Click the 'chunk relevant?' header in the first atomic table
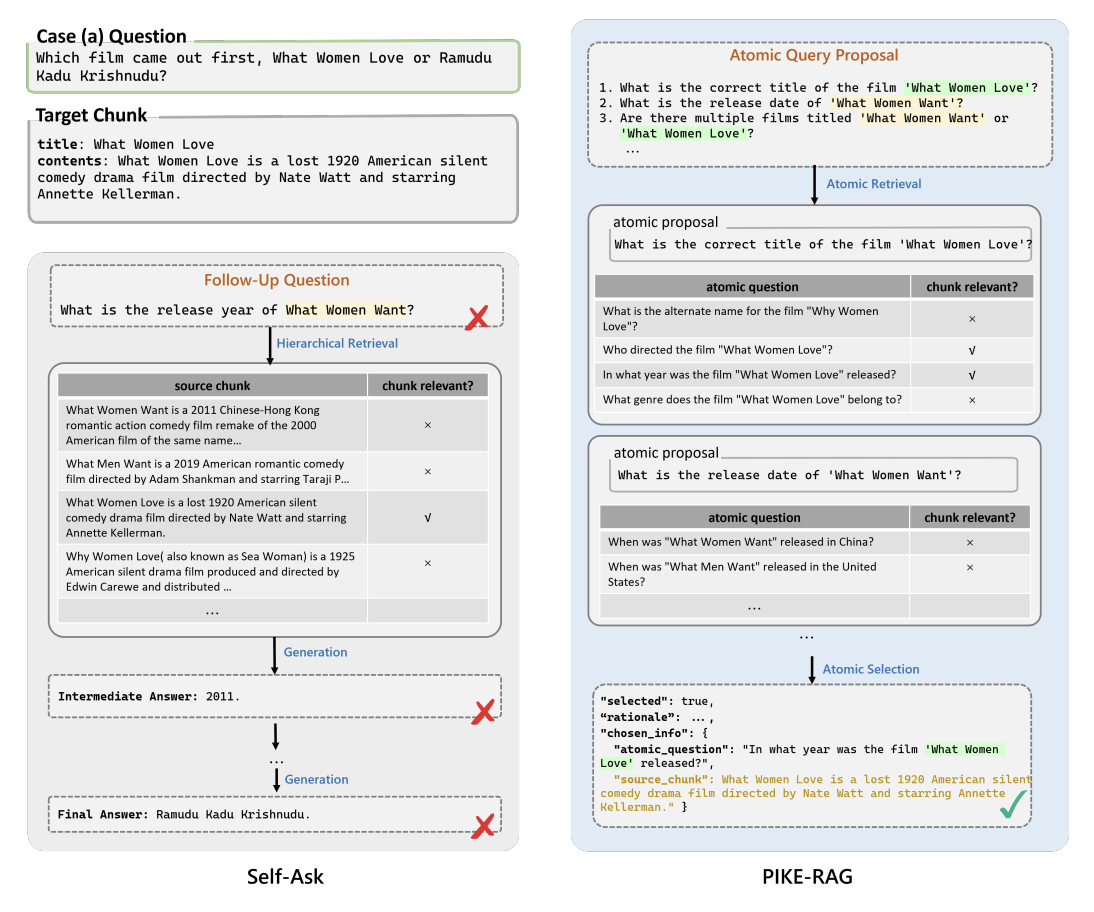The width and height of the screenshot is (1094, 912). (x=972, y=287)
